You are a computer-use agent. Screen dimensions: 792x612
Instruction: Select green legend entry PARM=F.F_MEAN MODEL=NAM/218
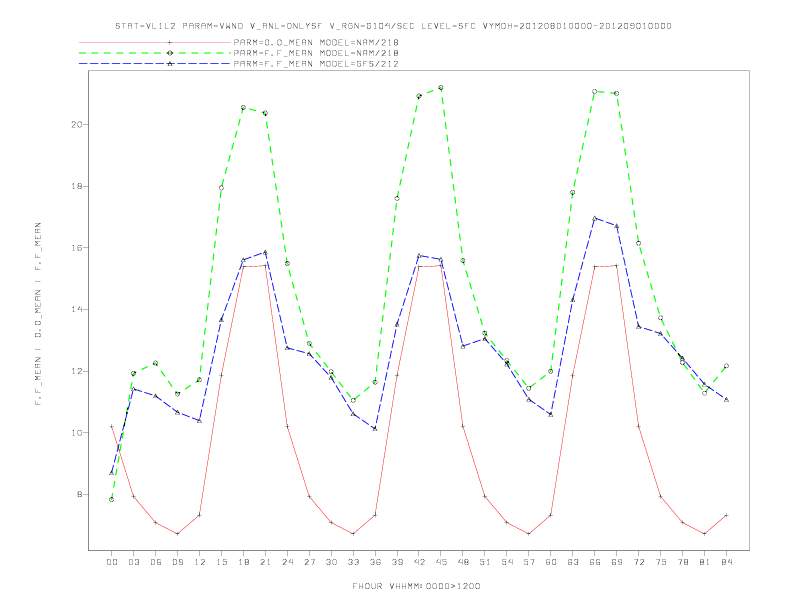(x=316, y=53)
